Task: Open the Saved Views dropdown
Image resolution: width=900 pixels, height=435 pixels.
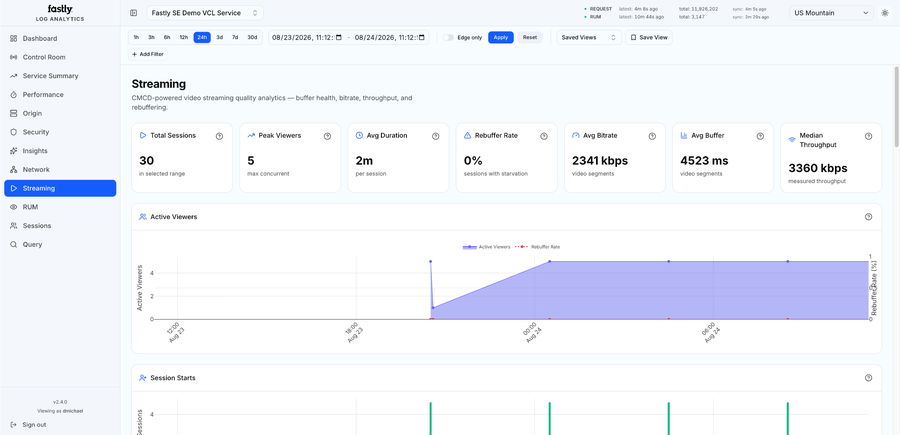Action: pyautogui.click(x=589, y=37)
